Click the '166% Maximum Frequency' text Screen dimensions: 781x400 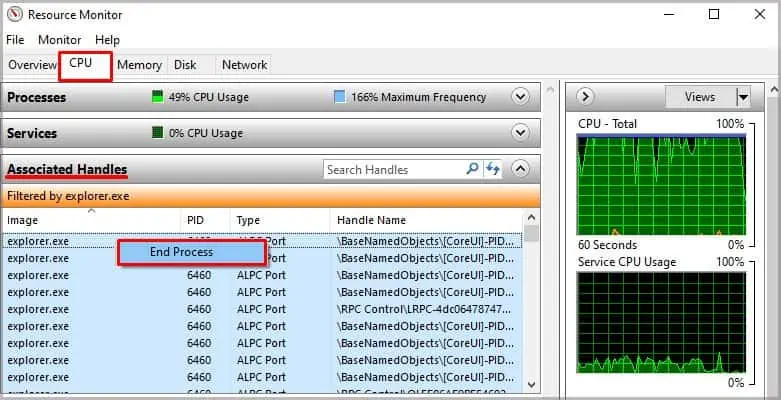418,97
